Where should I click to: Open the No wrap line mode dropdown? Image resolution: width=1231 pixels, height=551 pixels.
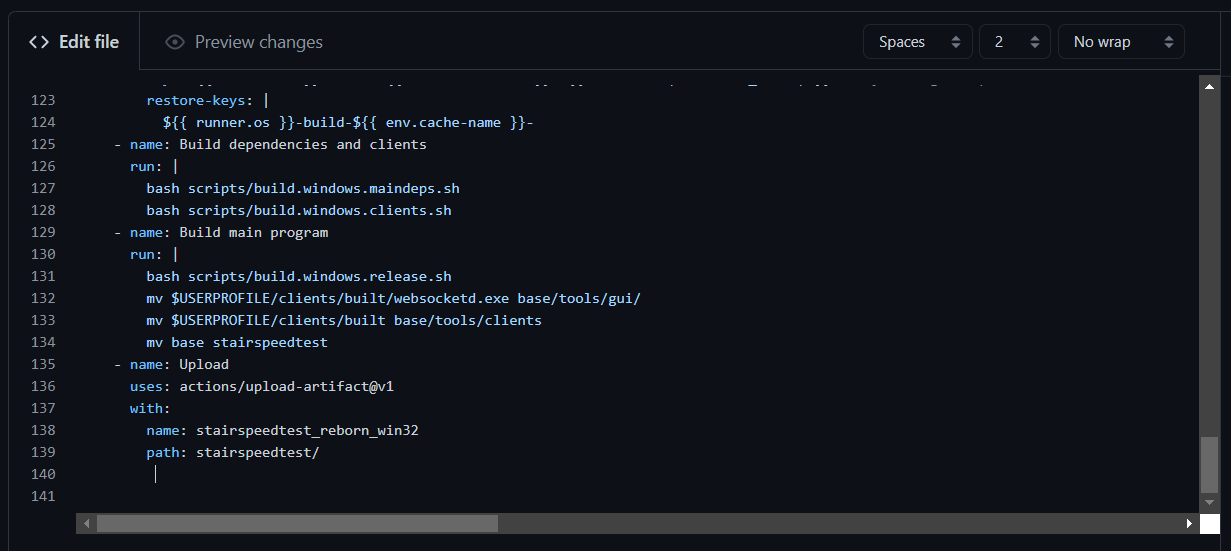(1121, 42)
